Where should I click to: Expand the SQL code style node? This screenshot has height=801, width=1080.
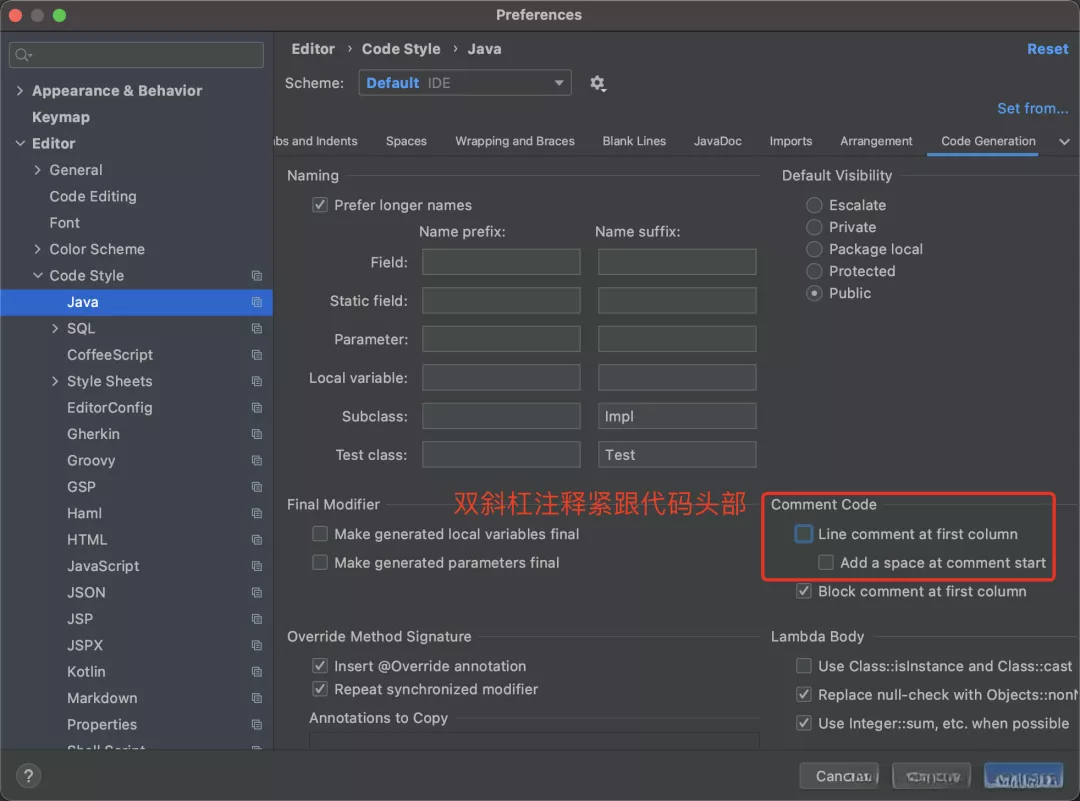54,329
